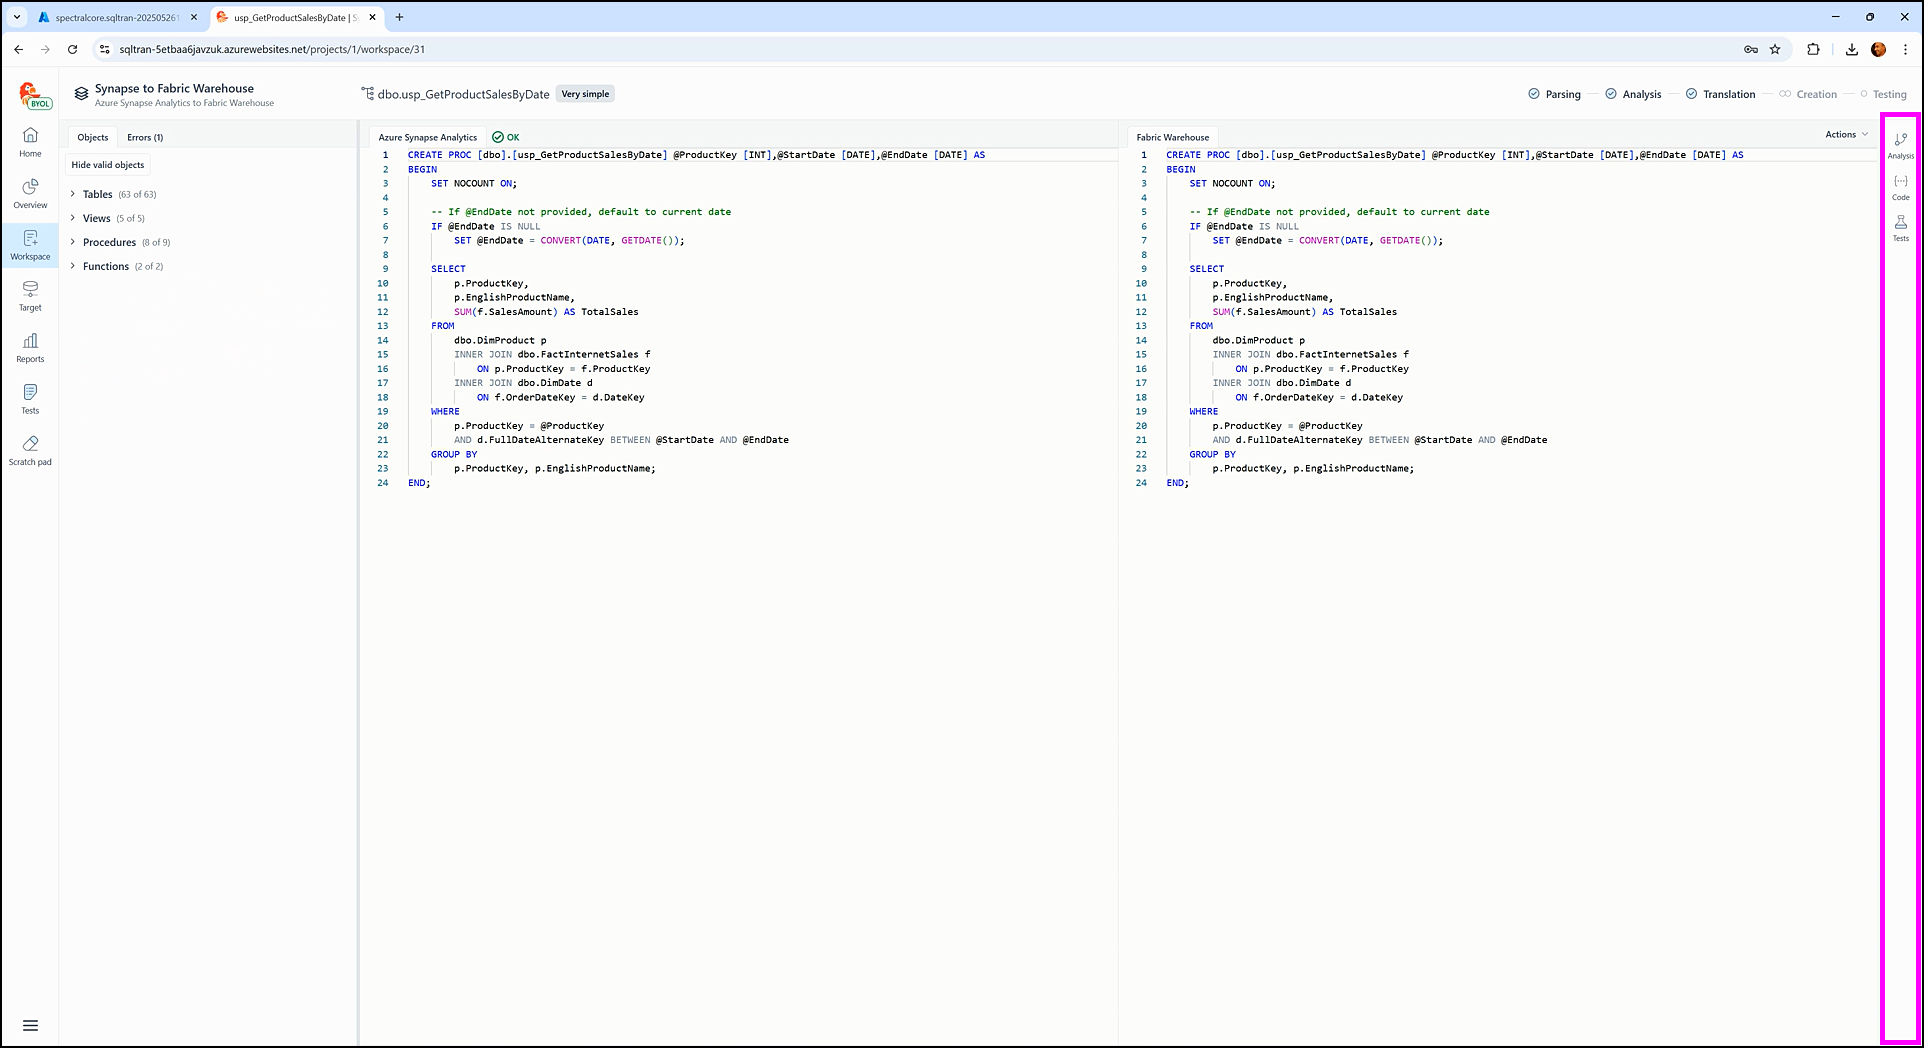Open the Home sidebar icon
The height and width of the screenshot is (1048, 1924).
tap(30, 141)
